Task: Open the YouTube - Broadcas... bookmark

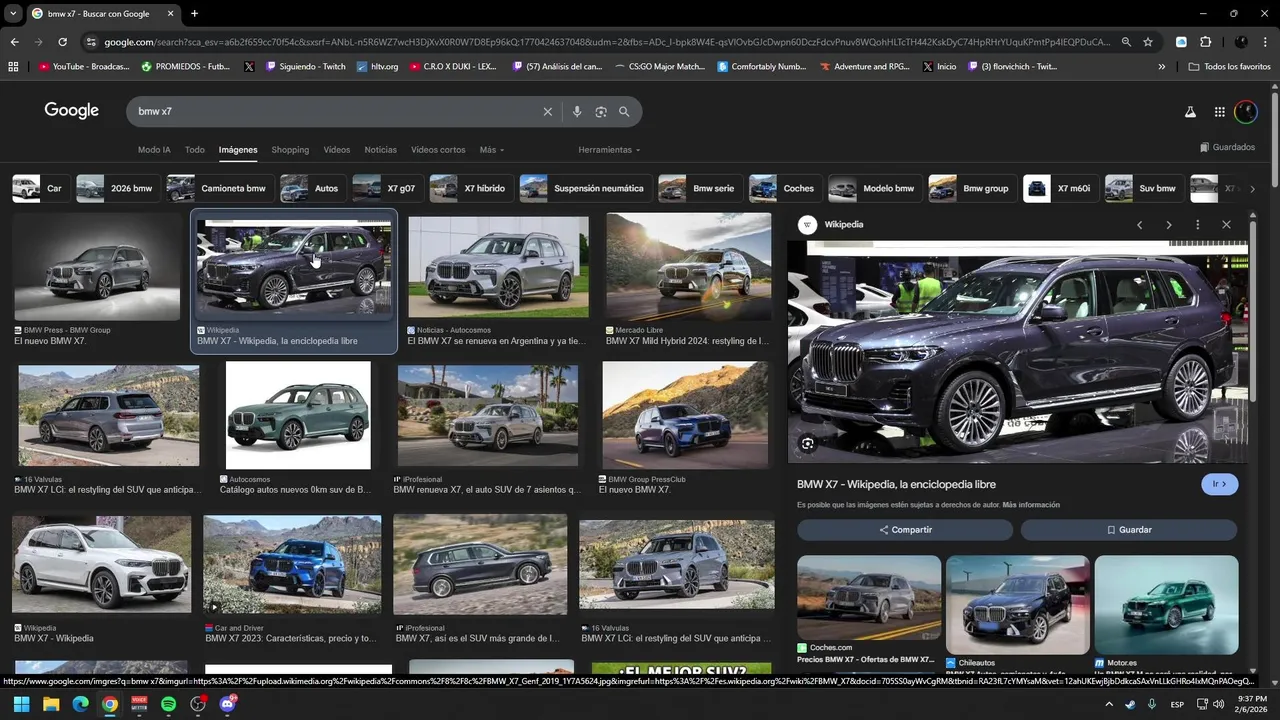Action: (84, 67)
